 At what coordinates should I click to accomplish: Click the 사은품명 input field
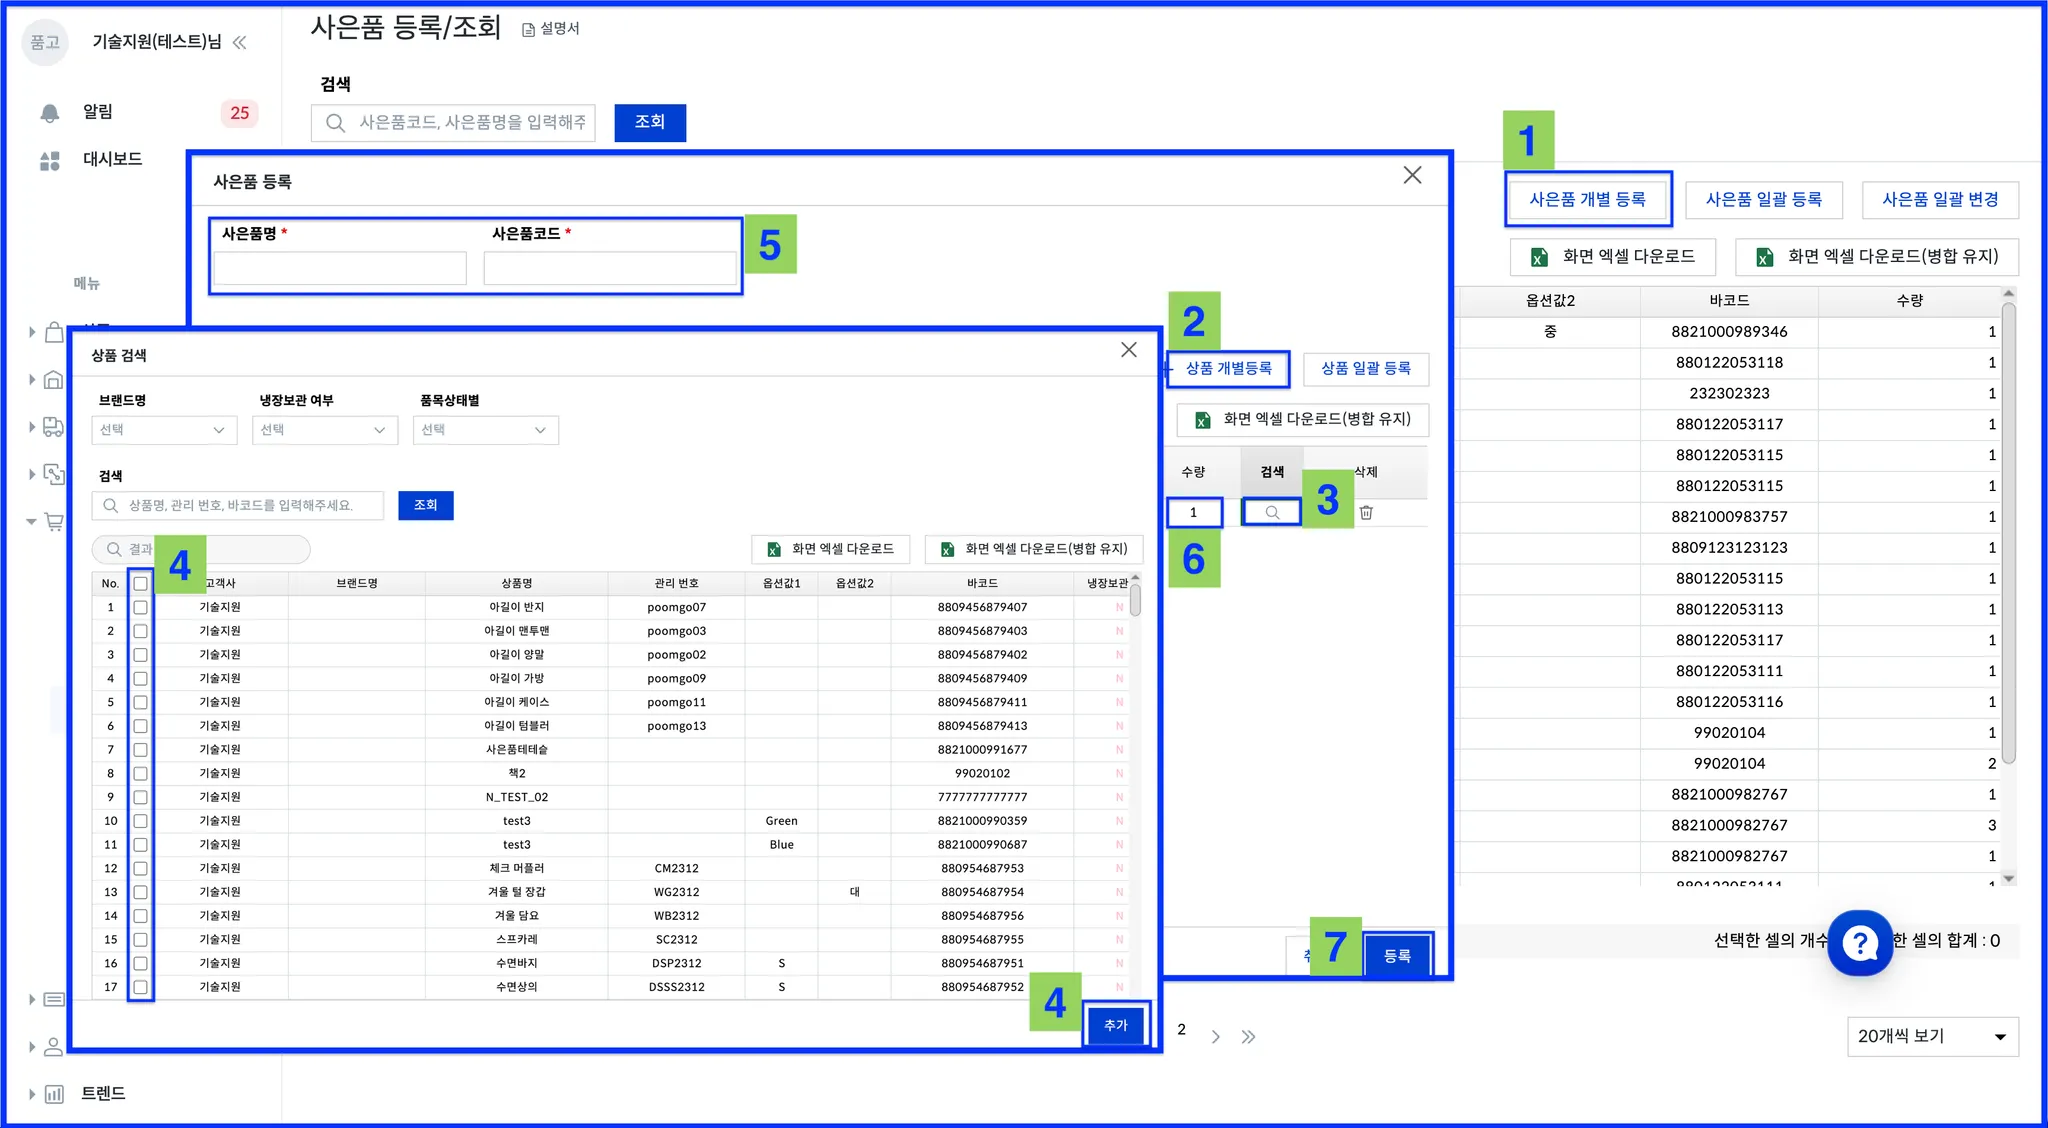click(x=340, y=268)
